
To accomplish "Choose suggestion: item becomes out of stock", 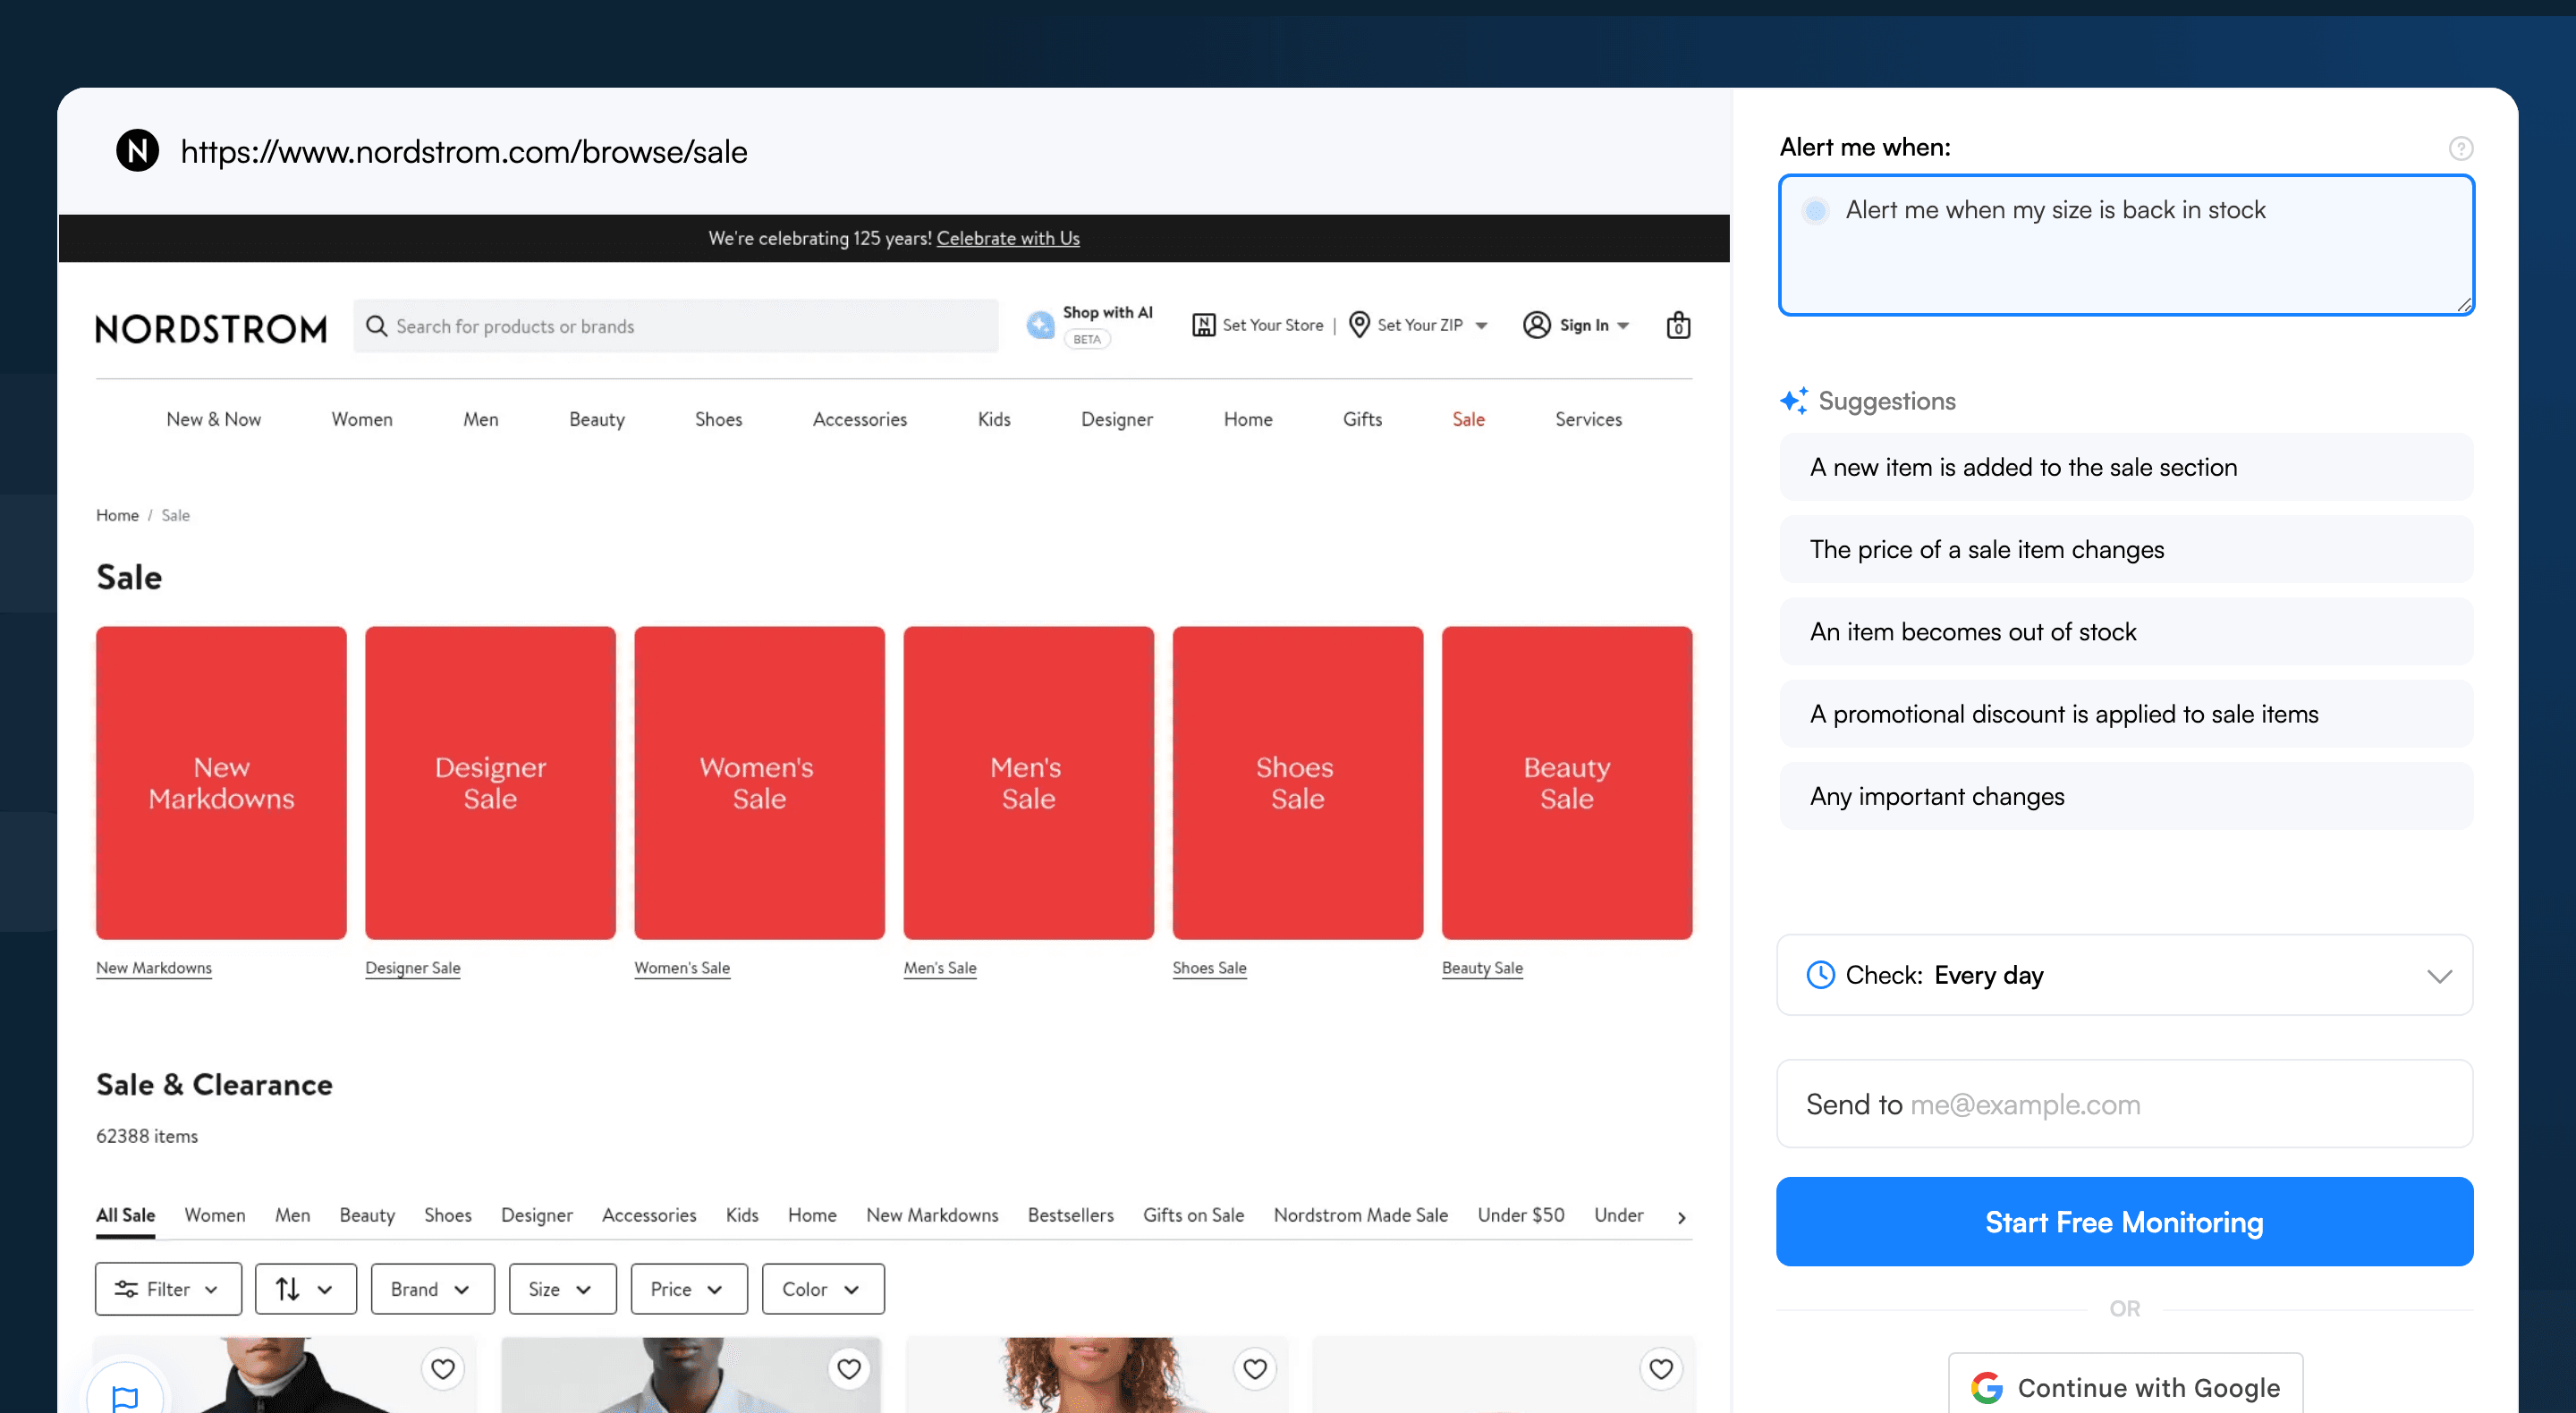I will point(2125,632).
